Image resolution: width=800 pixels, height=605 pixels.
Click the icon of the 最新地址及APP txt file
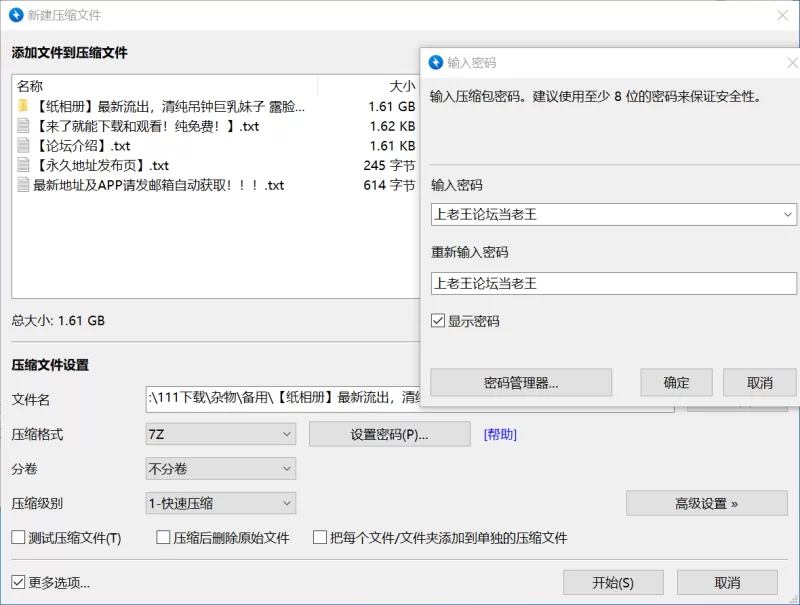click(23, 185)
